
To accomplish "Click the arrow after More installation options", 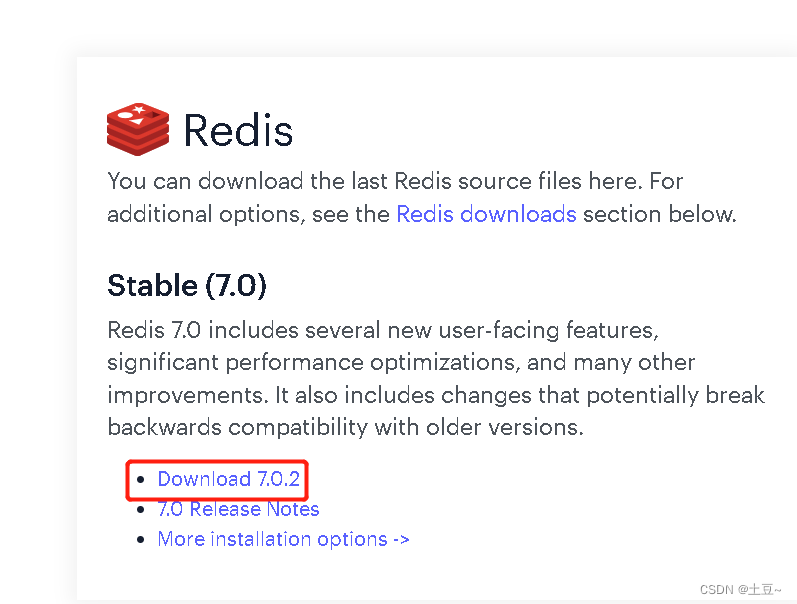I will tap(402, 539).
